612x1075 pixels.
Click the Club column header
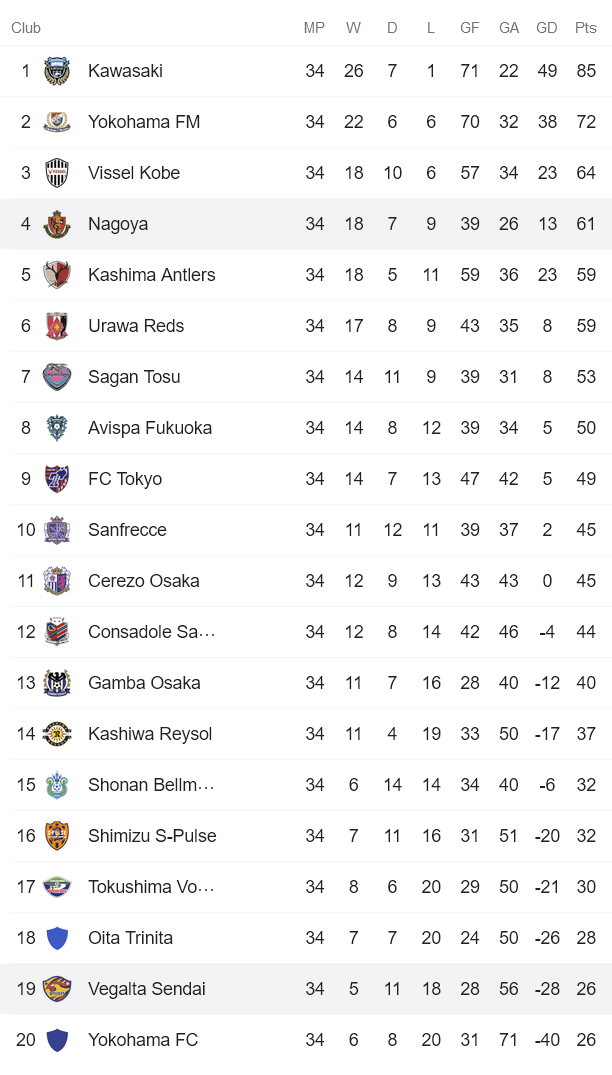[x=26, y=28]
